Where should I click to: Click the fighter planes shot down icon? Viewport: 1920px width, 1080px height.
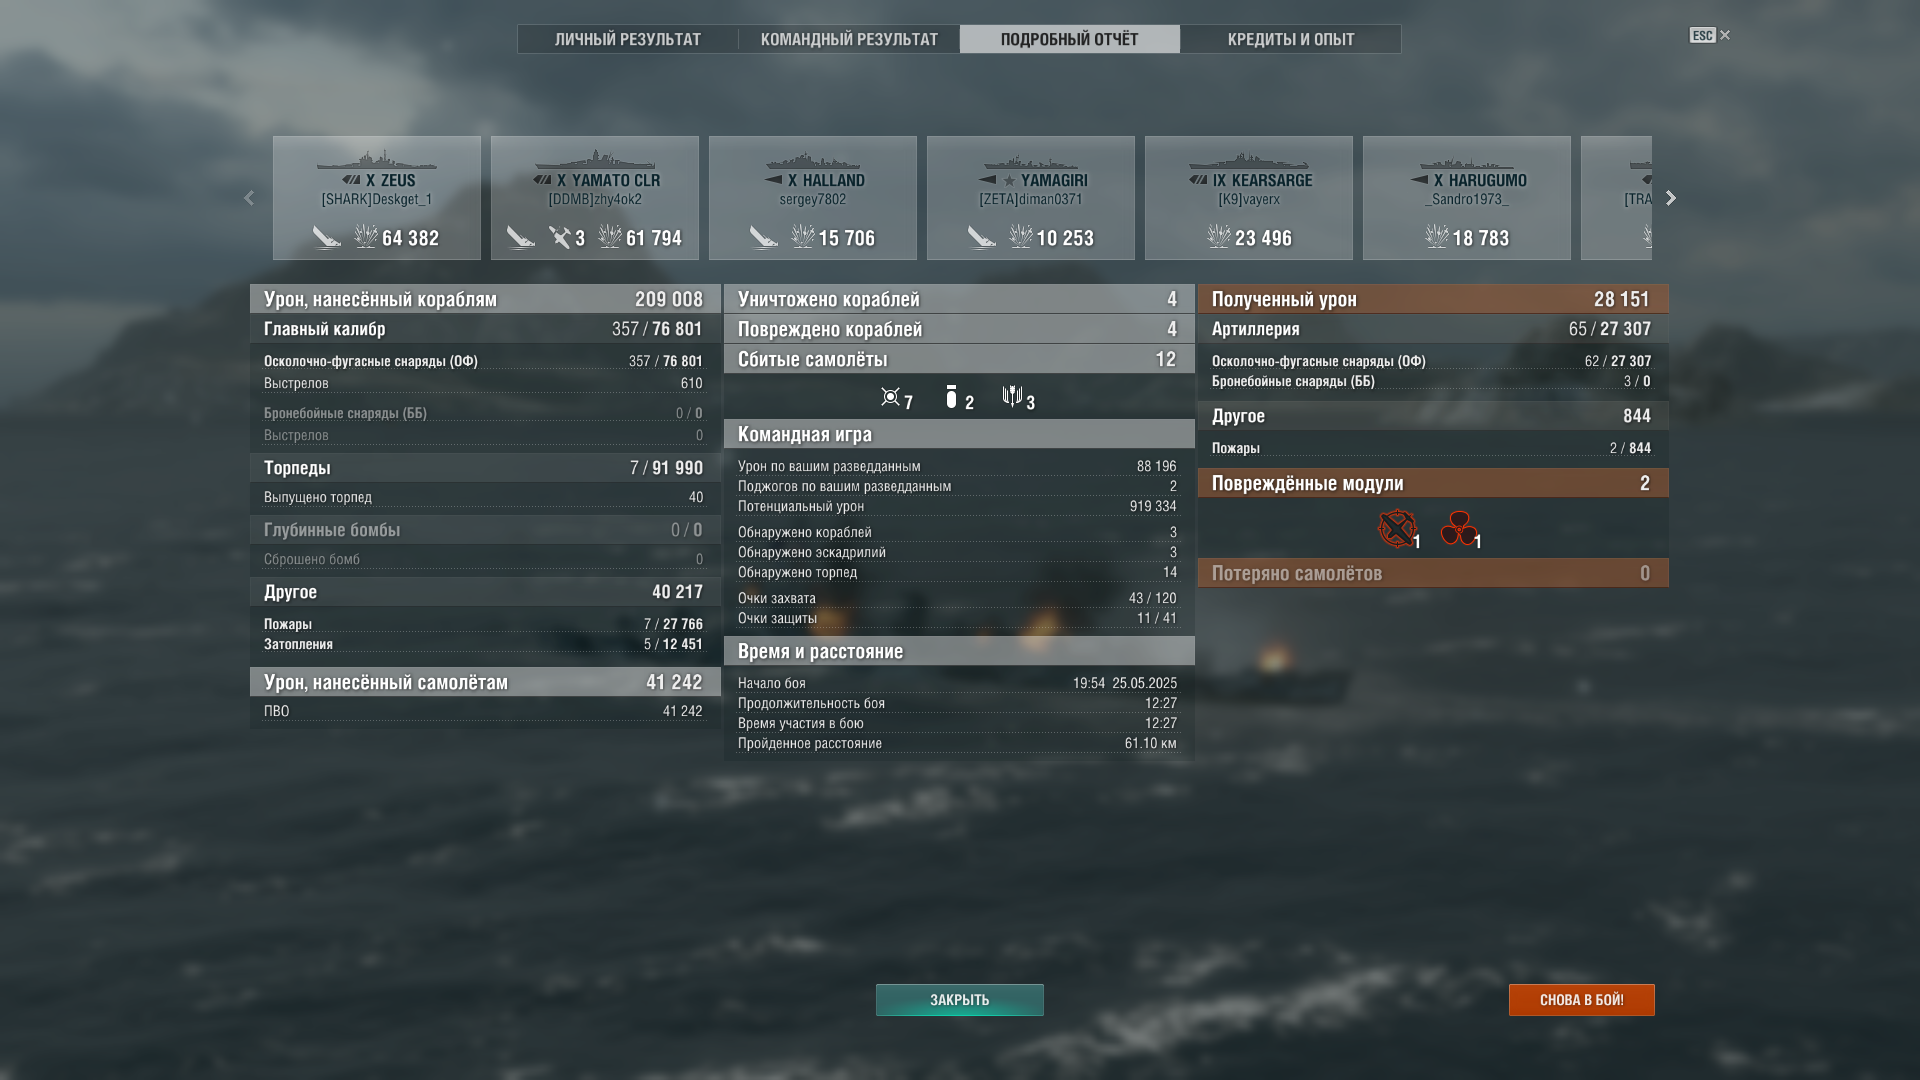point(890,397)
